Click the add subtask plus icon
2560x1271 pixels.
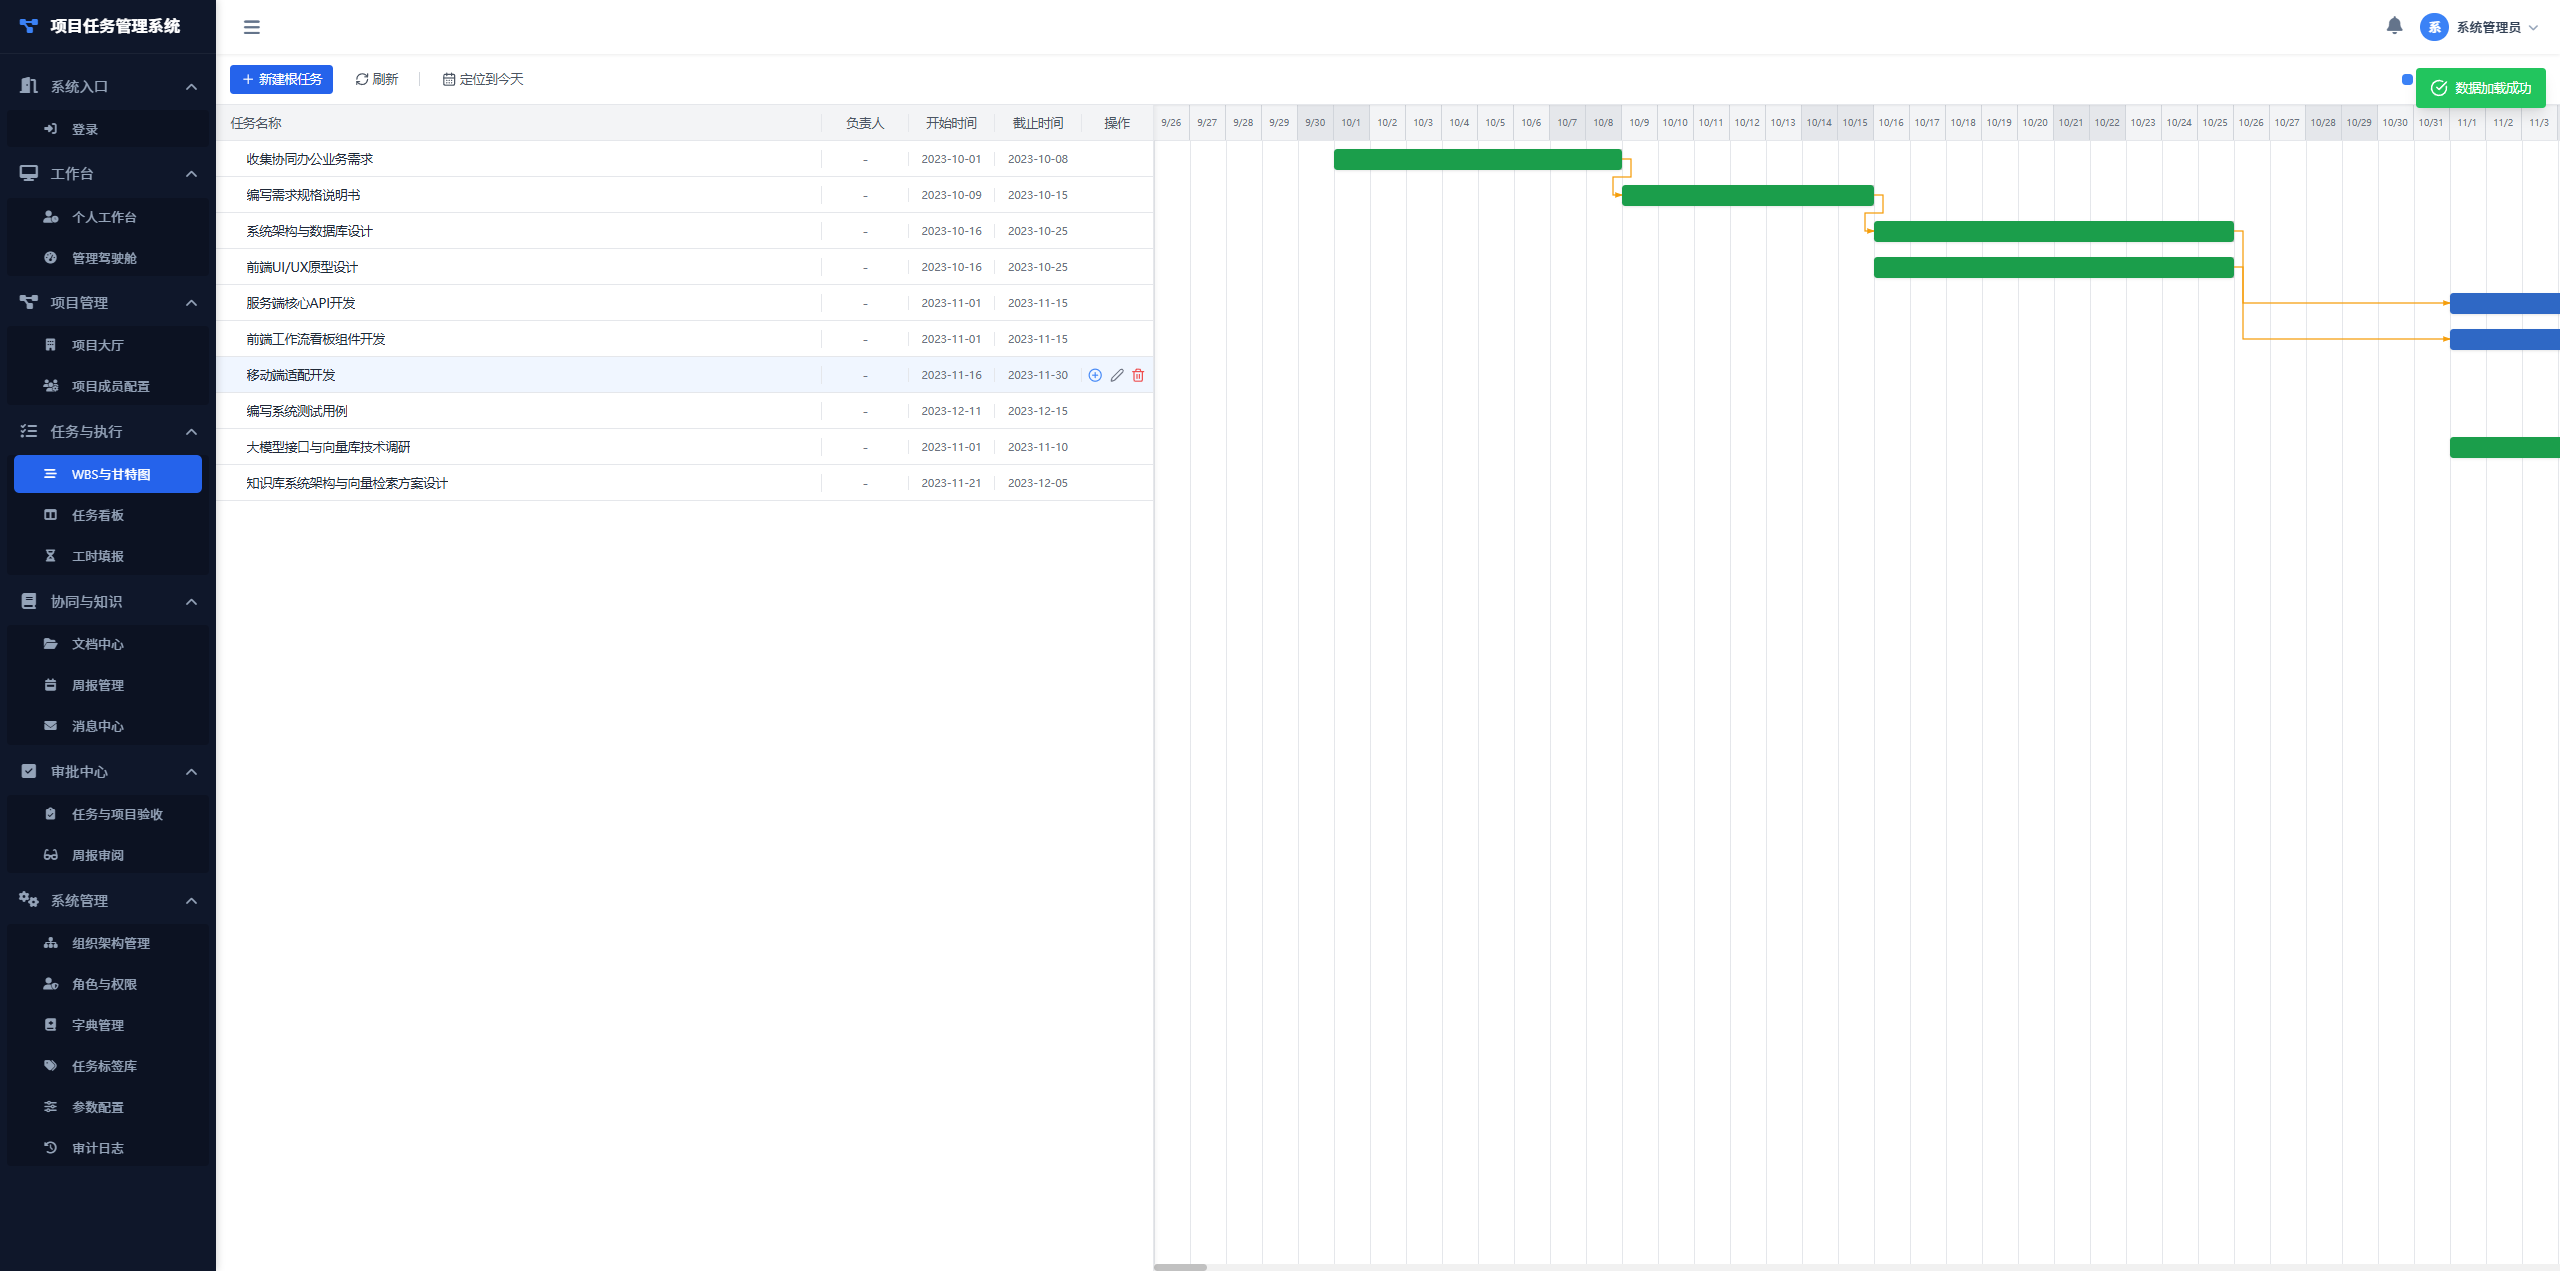[x=1095, y=375]
